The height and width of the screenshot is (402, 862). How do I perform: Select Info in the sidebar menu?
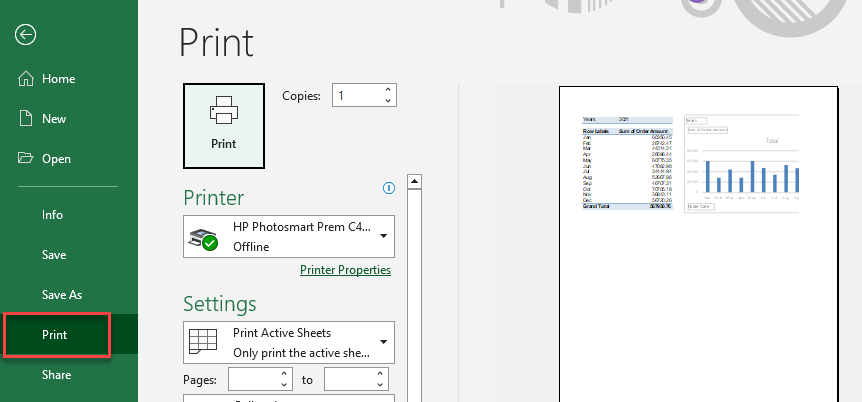(x=52, y=215)
